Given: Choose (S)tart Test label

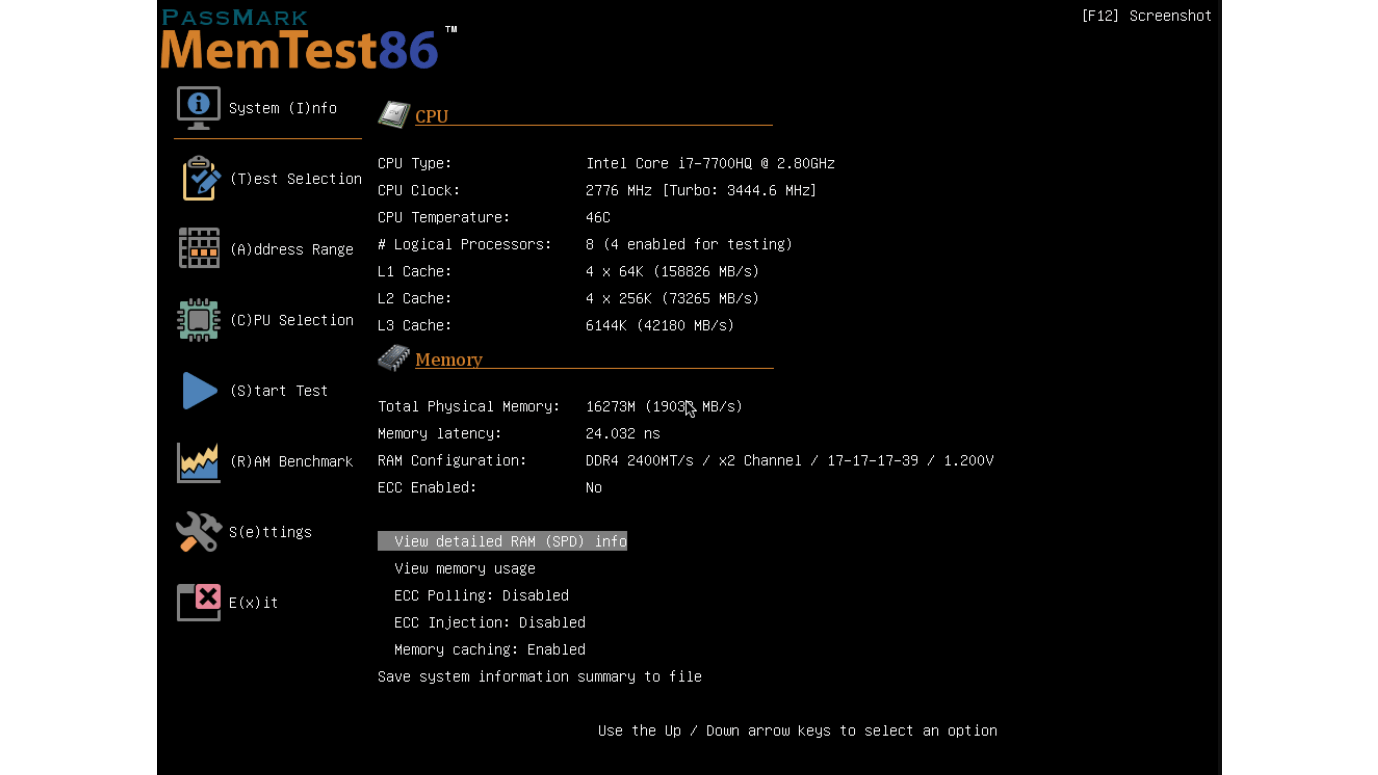Looking at the screenshot, I should point(279,391).
